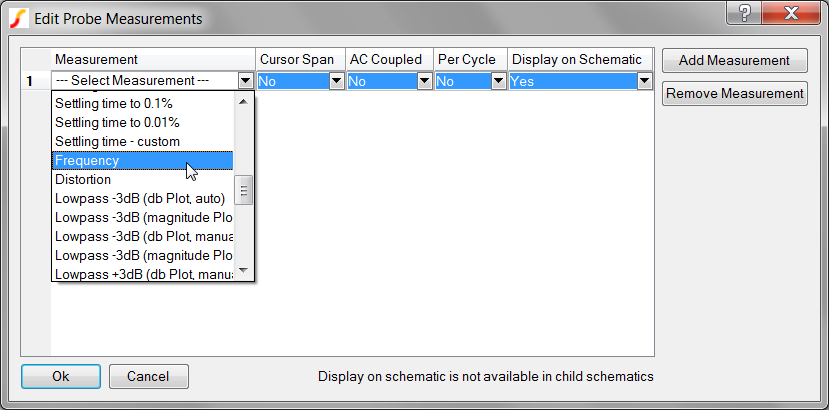Screen dimensions: 829x410
Task: Open the Select Measurement combo box
Action: coord(245,81)
